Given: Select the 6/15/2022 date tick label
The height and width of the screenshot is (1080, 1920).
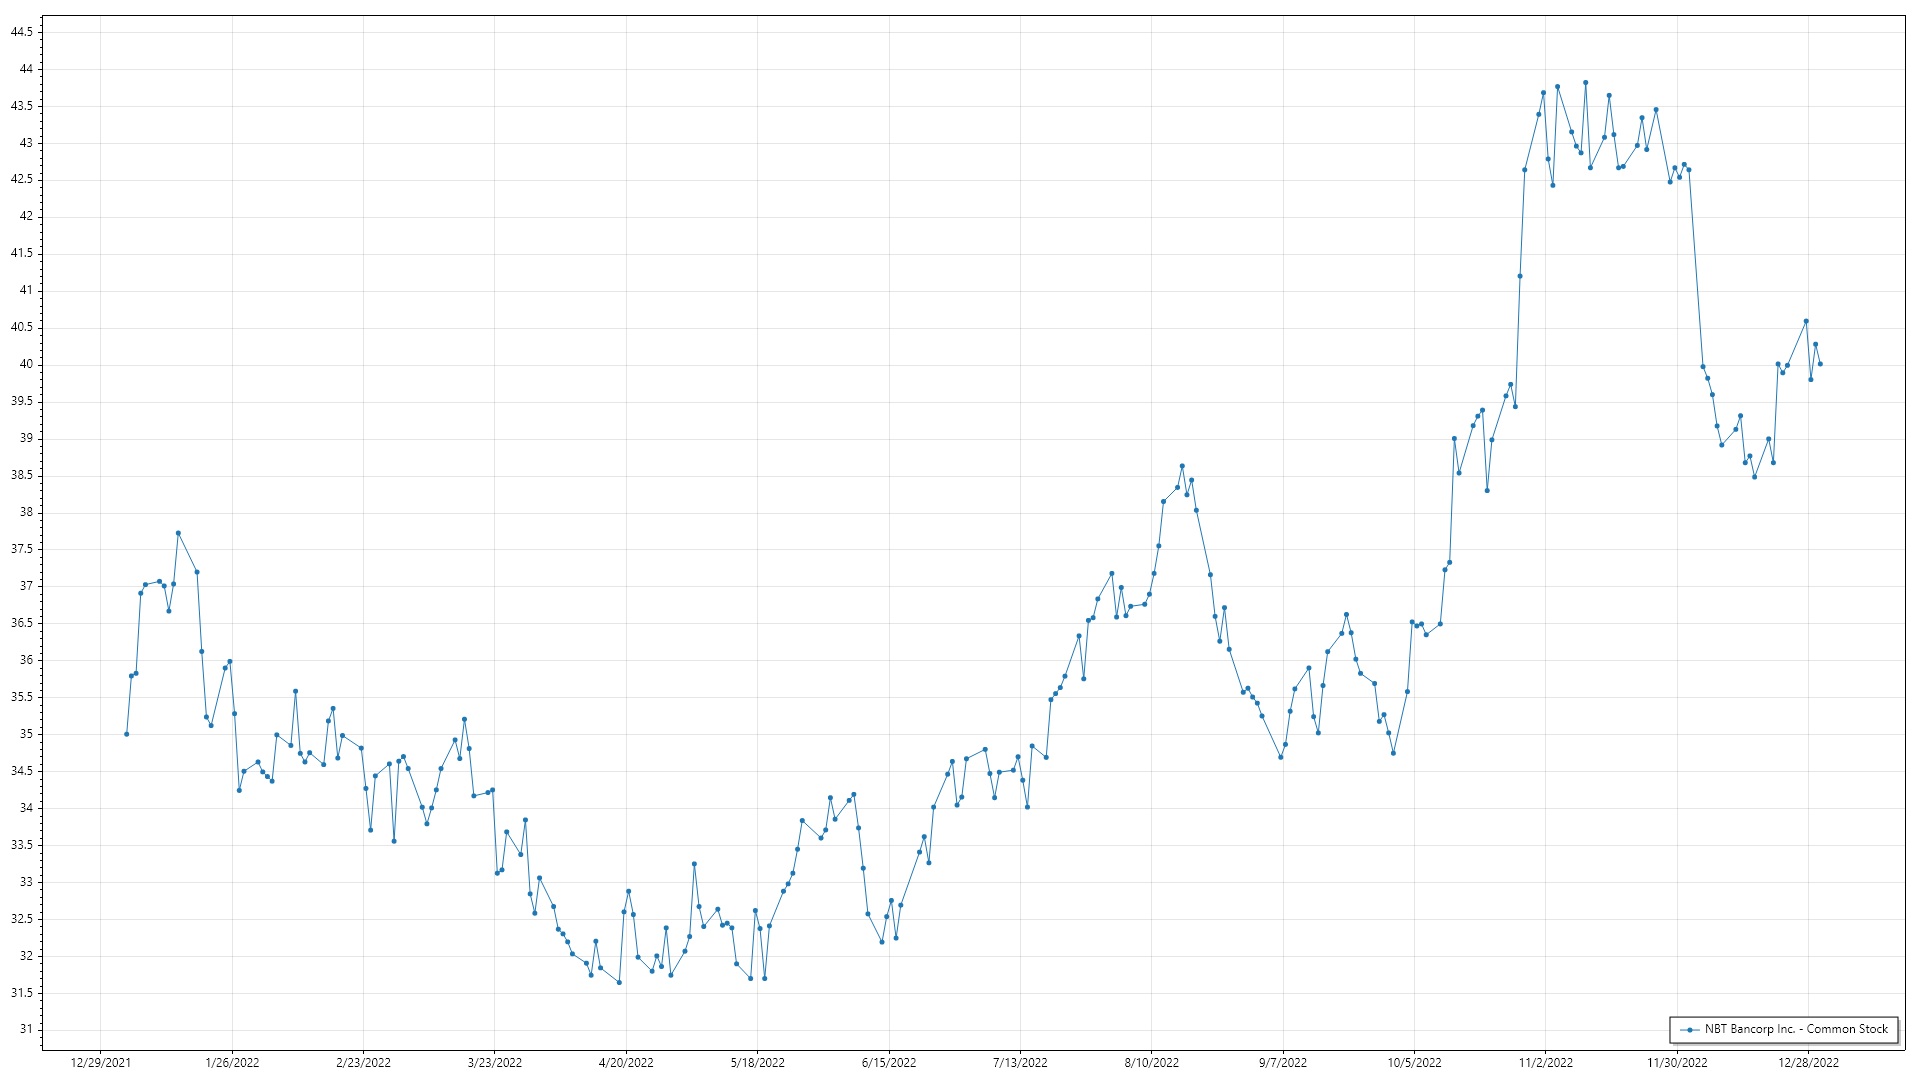Looking at the screenshot, I should (889, 1063).
